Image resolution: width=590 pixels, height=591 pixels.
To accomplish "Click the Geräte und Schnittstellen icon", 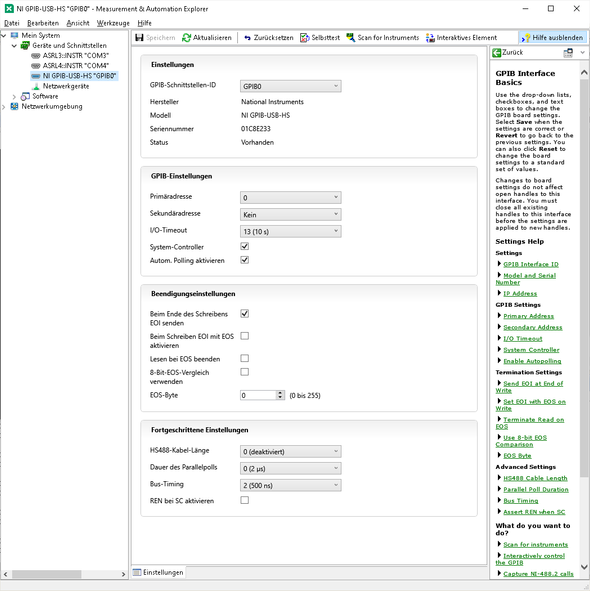I will 25,46.
